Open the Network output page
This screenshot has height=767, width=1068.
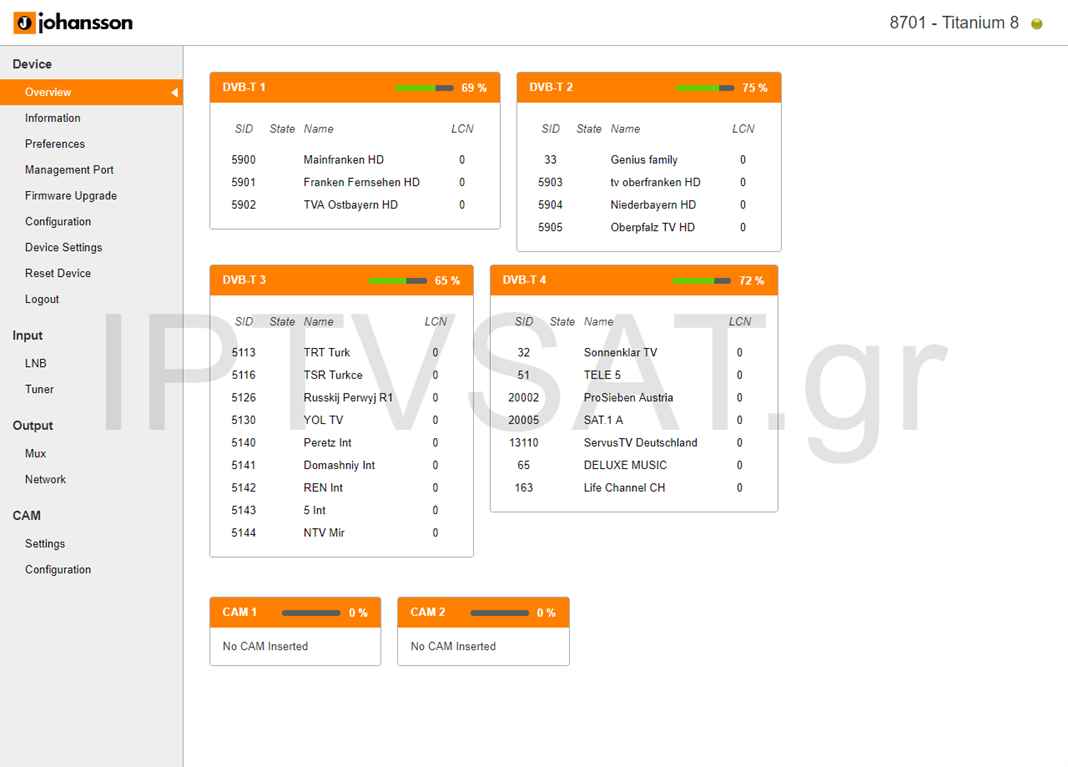pyautogui.click(x=45, y=479)
